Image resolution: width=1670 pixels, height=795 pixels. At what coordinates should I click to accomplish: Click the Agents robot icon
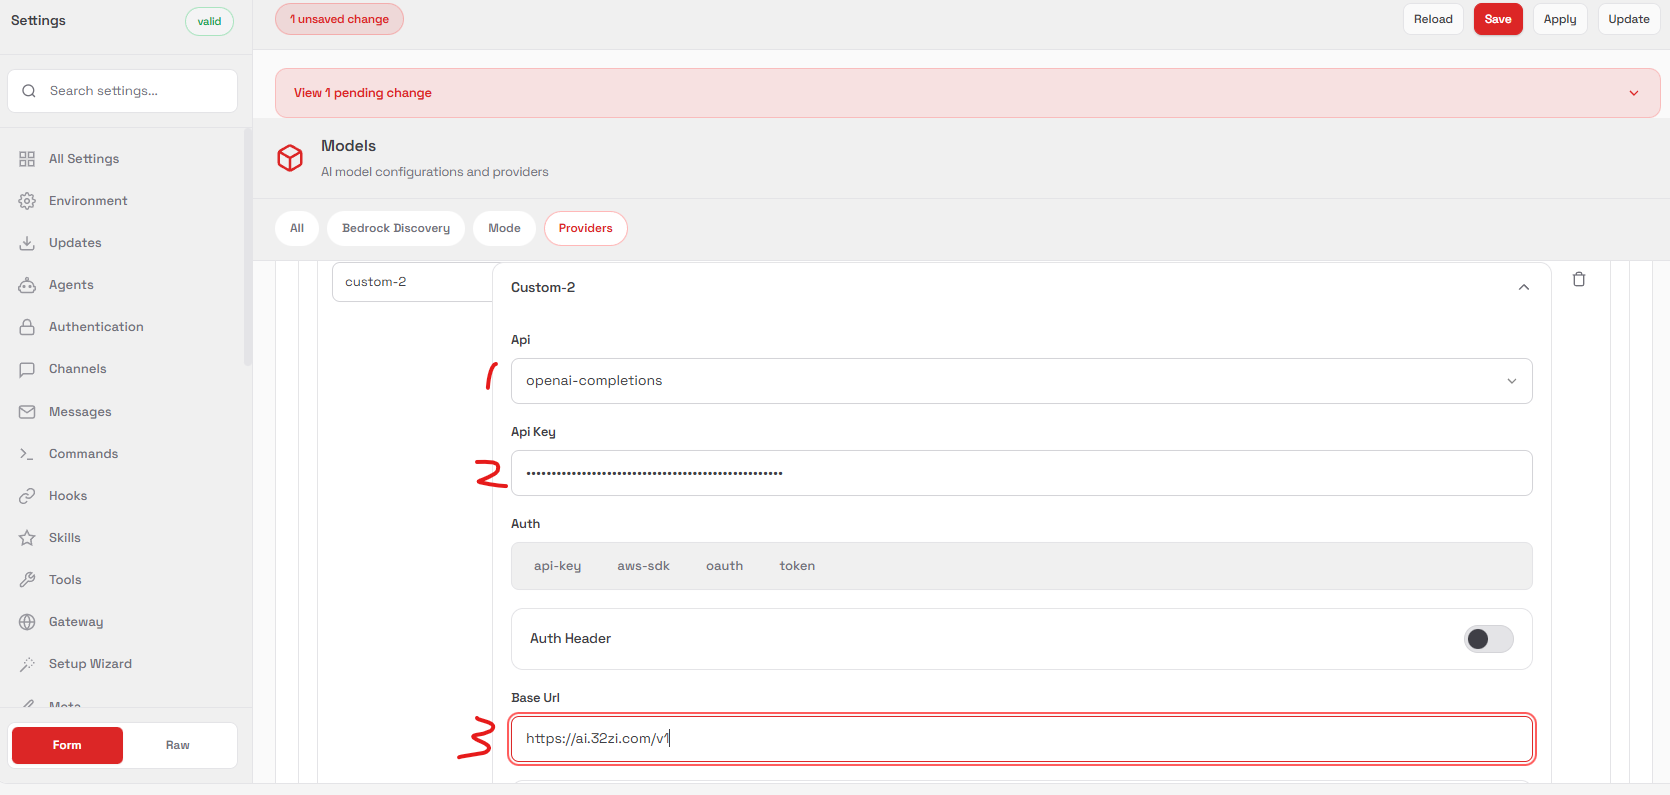[x=27, y=285]
